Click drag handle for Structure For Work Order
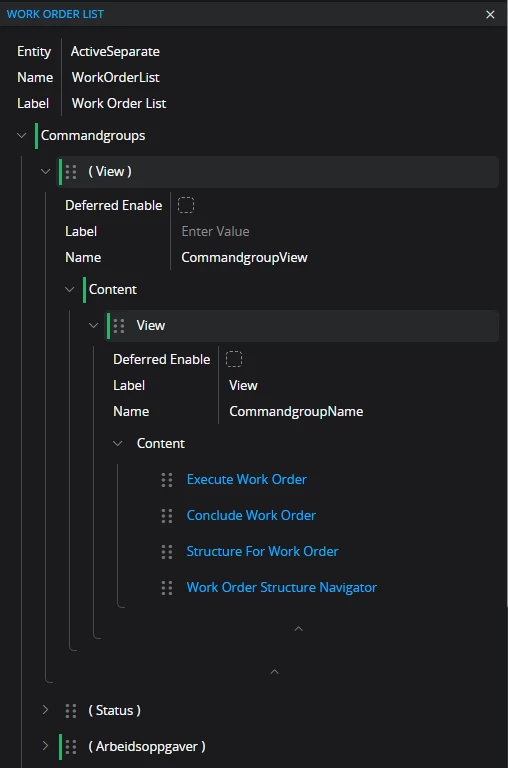508x768 pixels. (x=167, y=552)
